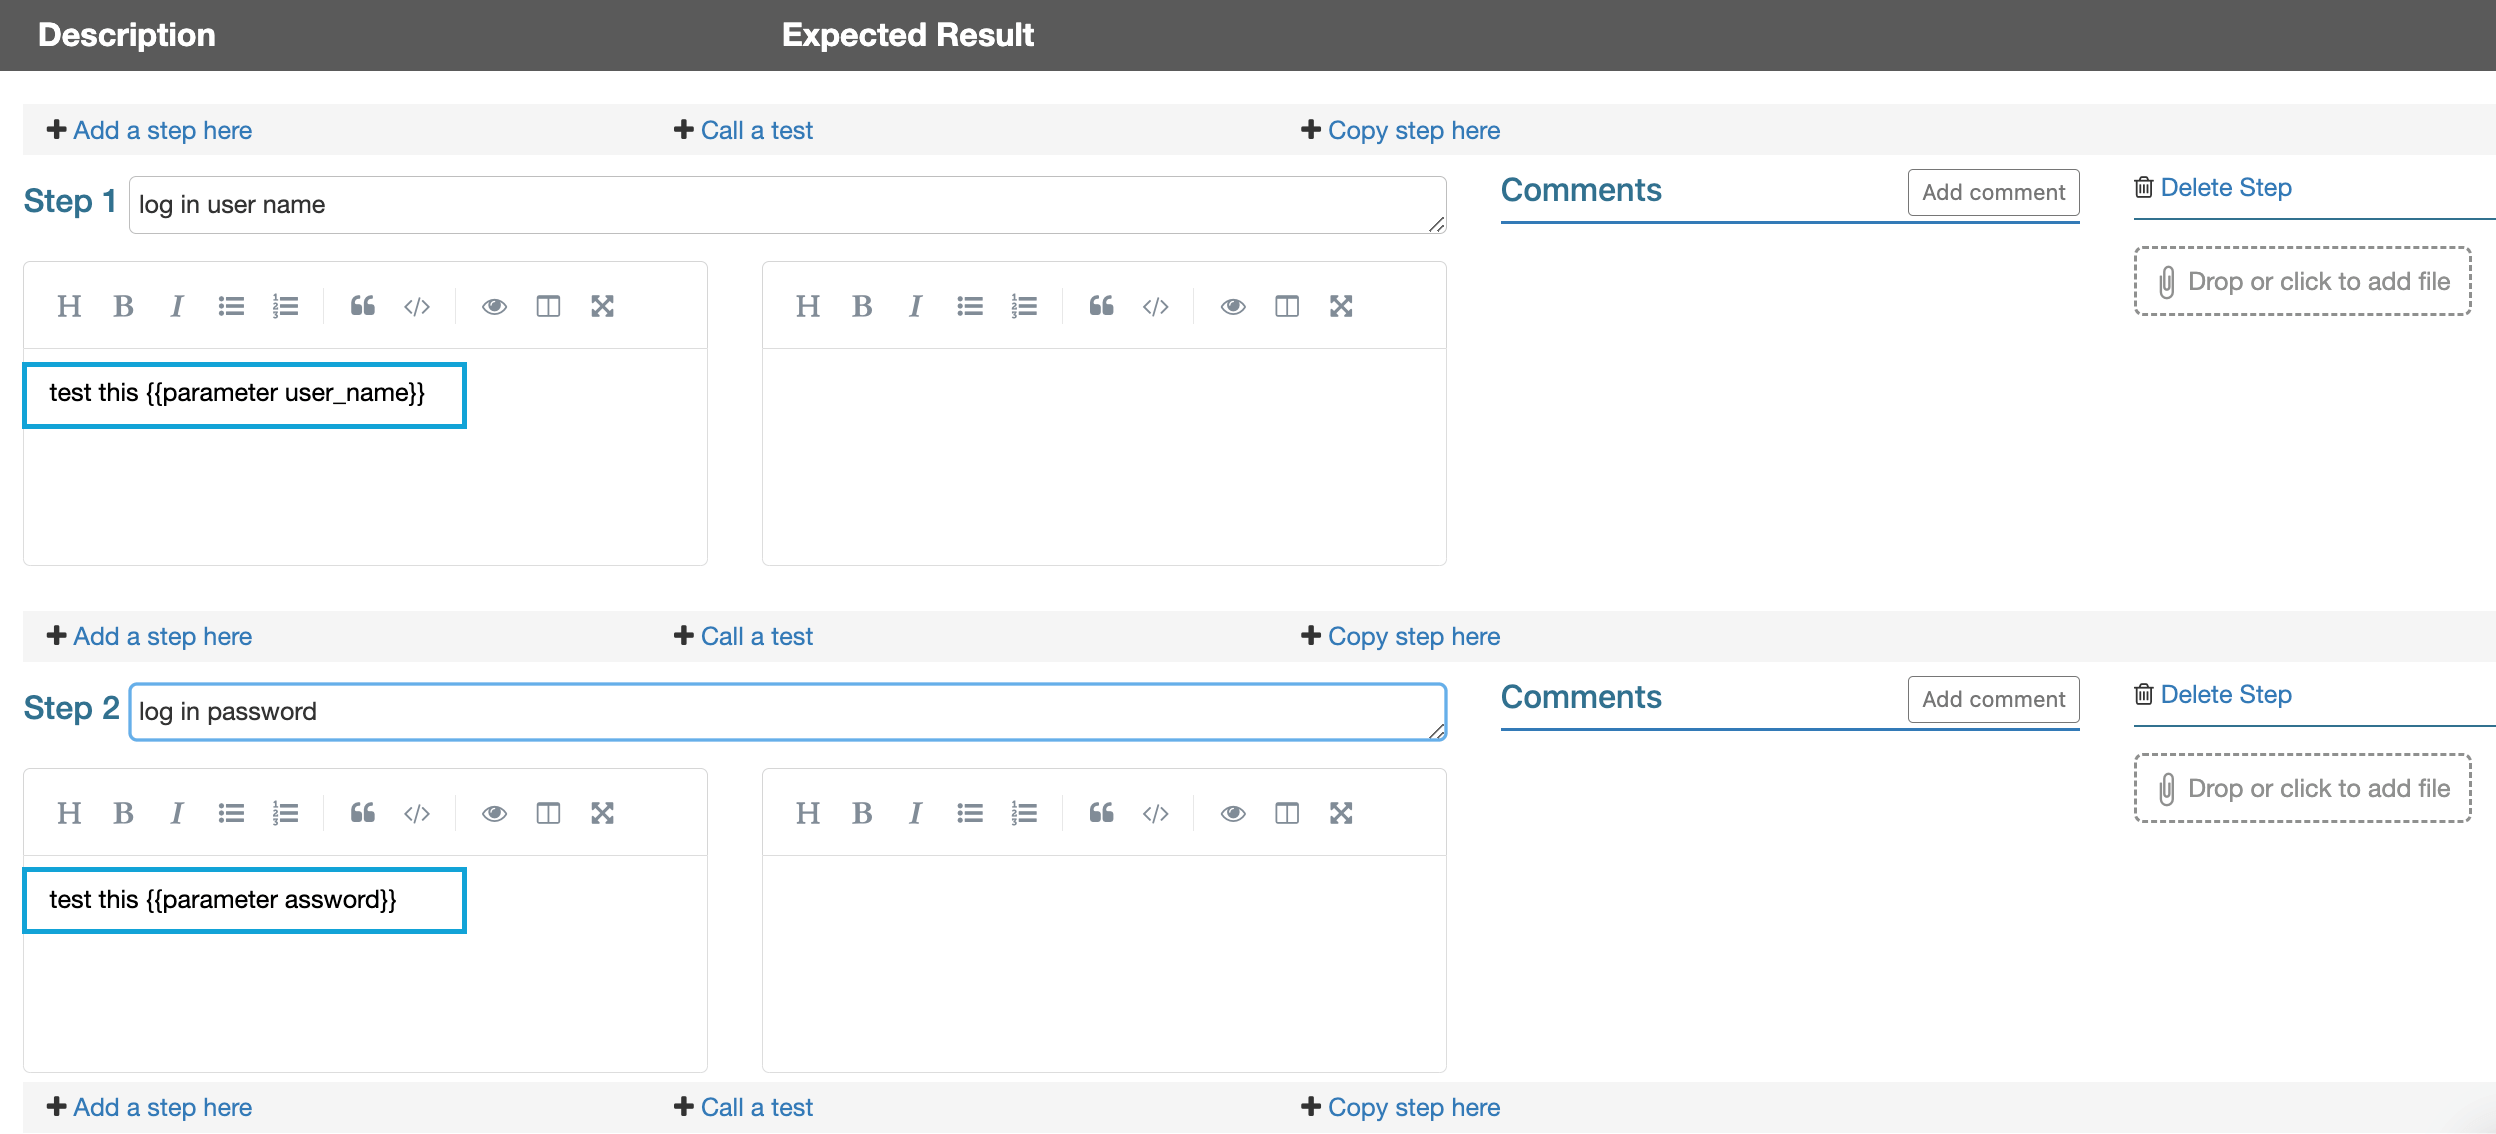Click Add comment button for Step 1
Viewport: 2496px width, 1134px height.
pos(1993,192)
